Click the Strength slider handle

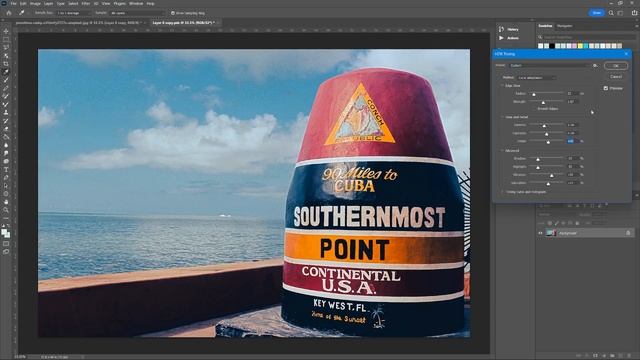[543, 102]
